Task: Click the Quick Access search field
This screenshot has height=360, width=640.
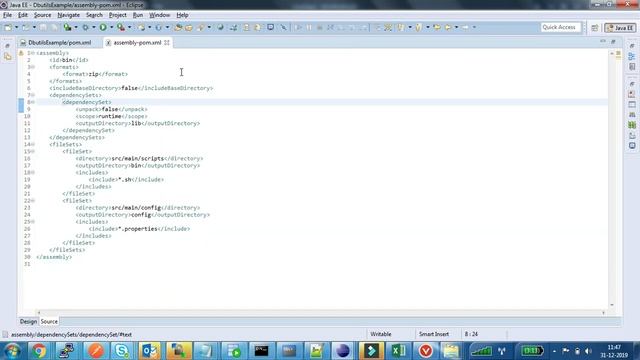Action: [560, 27]
